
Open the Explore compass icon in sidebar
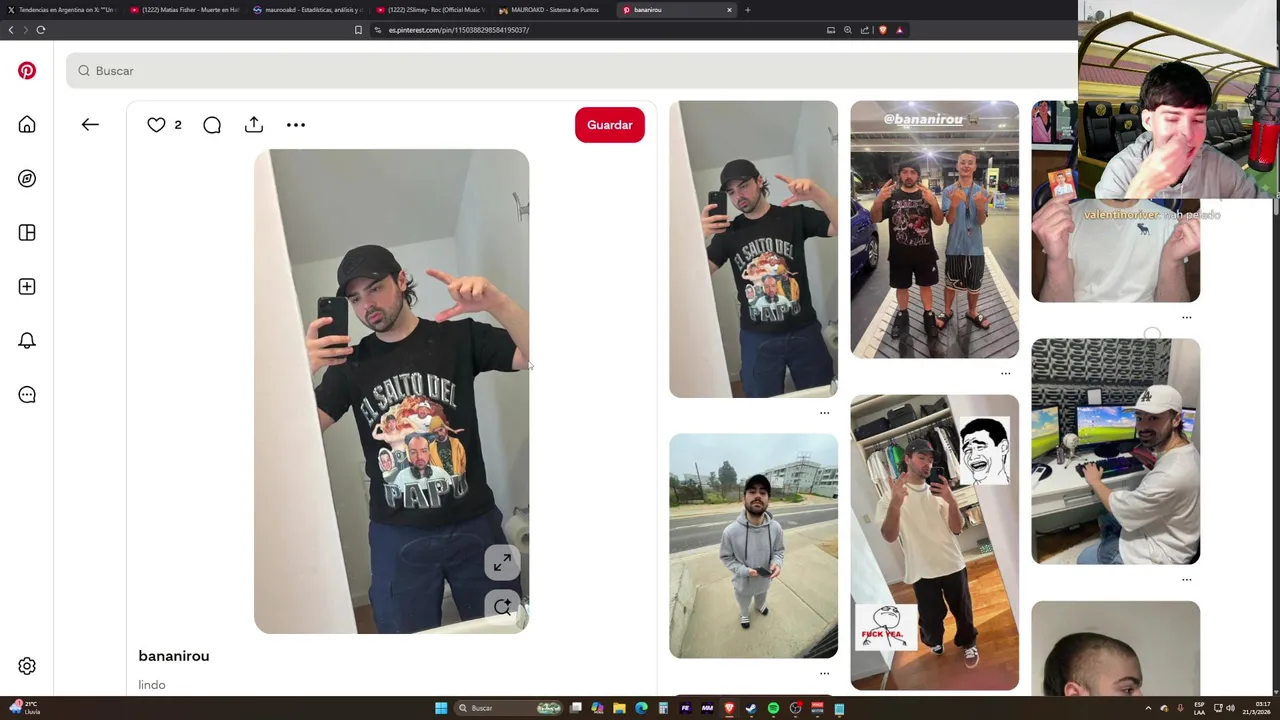click(x=27, y=179)
